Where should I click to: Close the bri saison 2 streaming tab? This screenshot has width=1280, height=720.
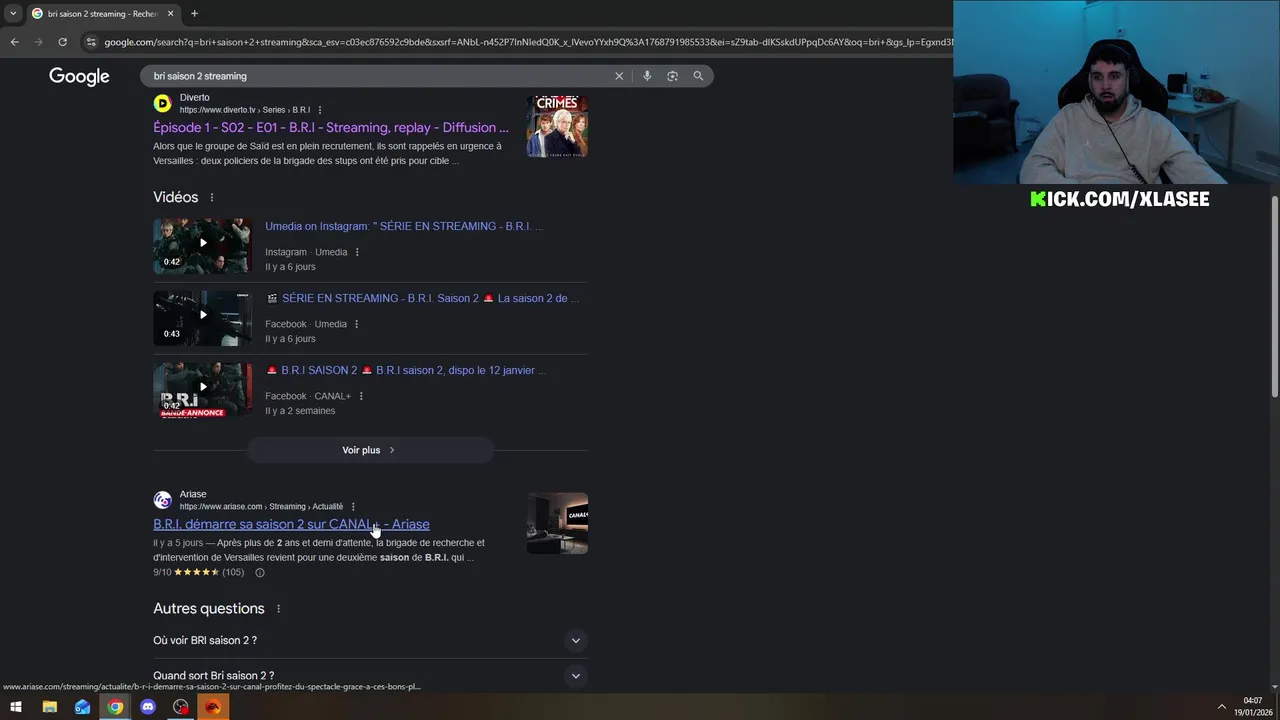170,13
